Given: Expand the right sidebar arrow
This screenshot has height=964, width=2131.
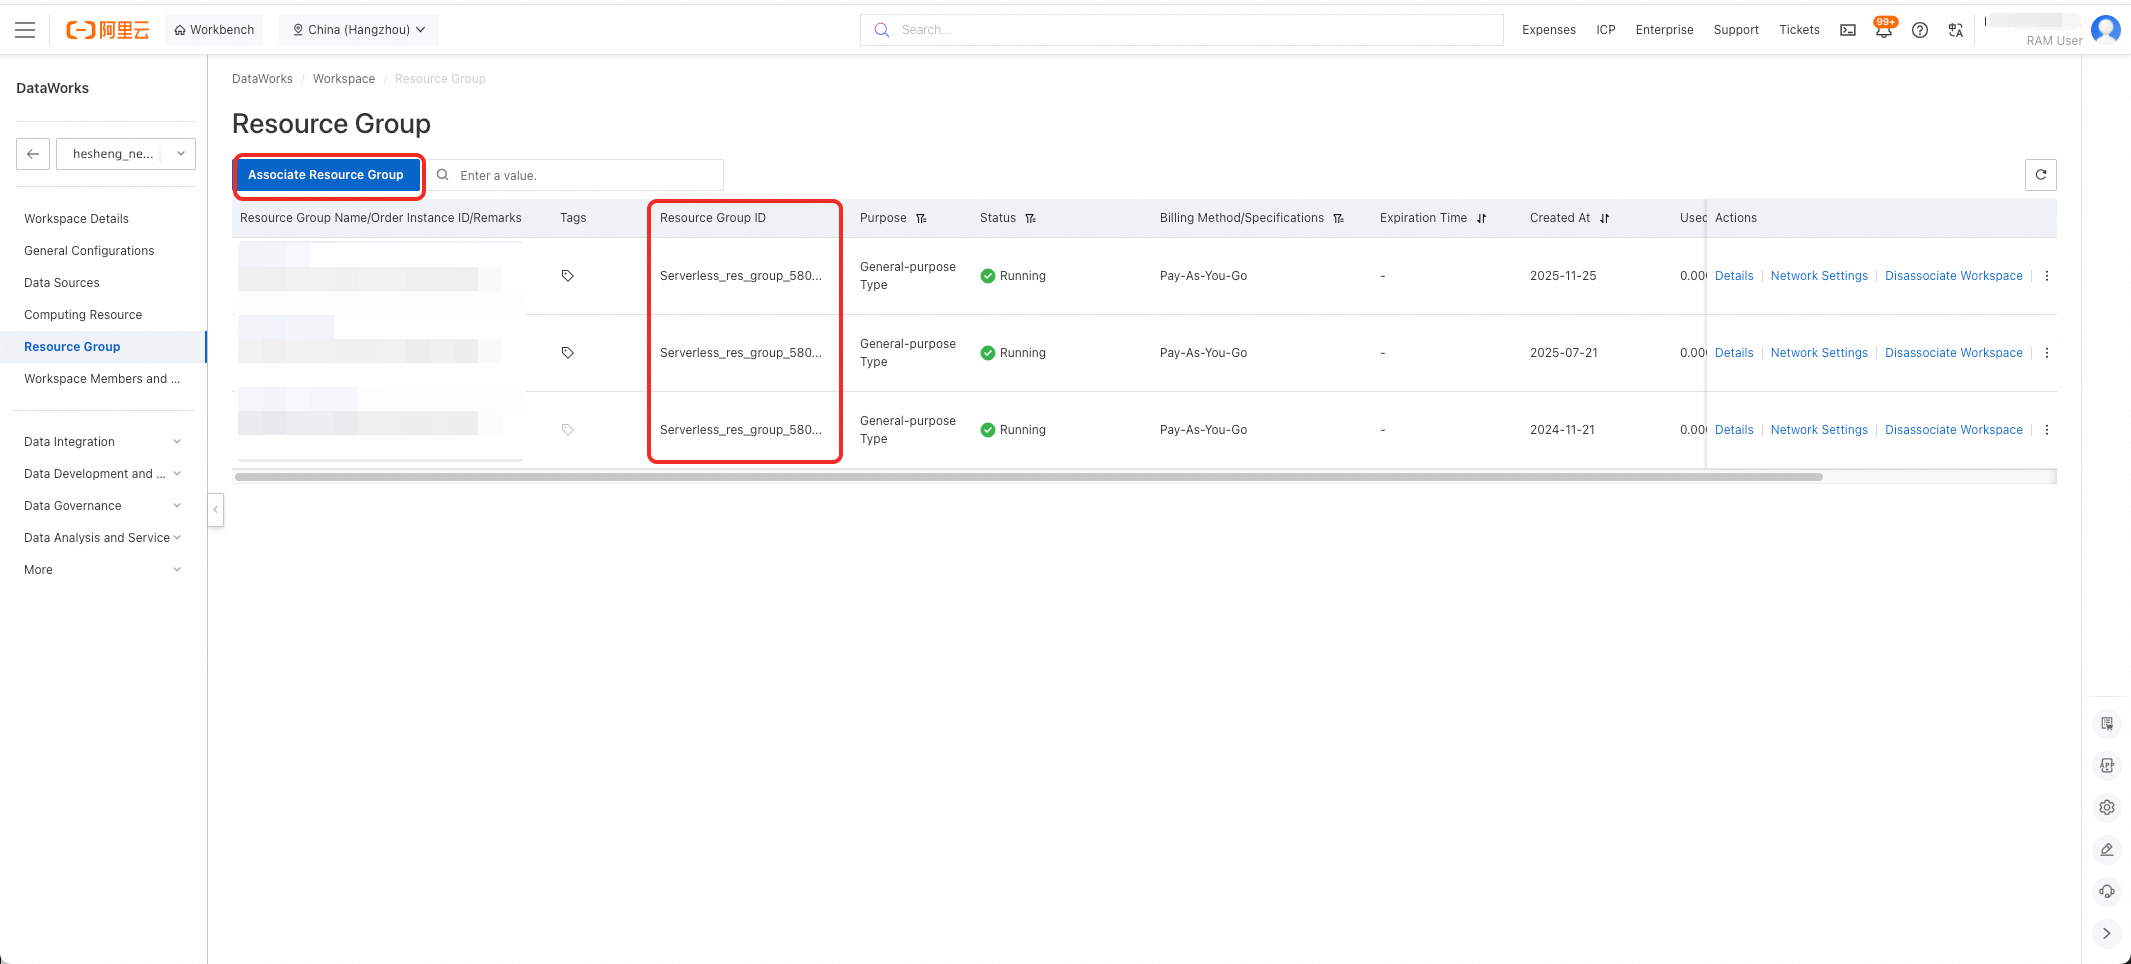Looking at the screenshot, I should pyautogui.click(x=2107, y=933).
